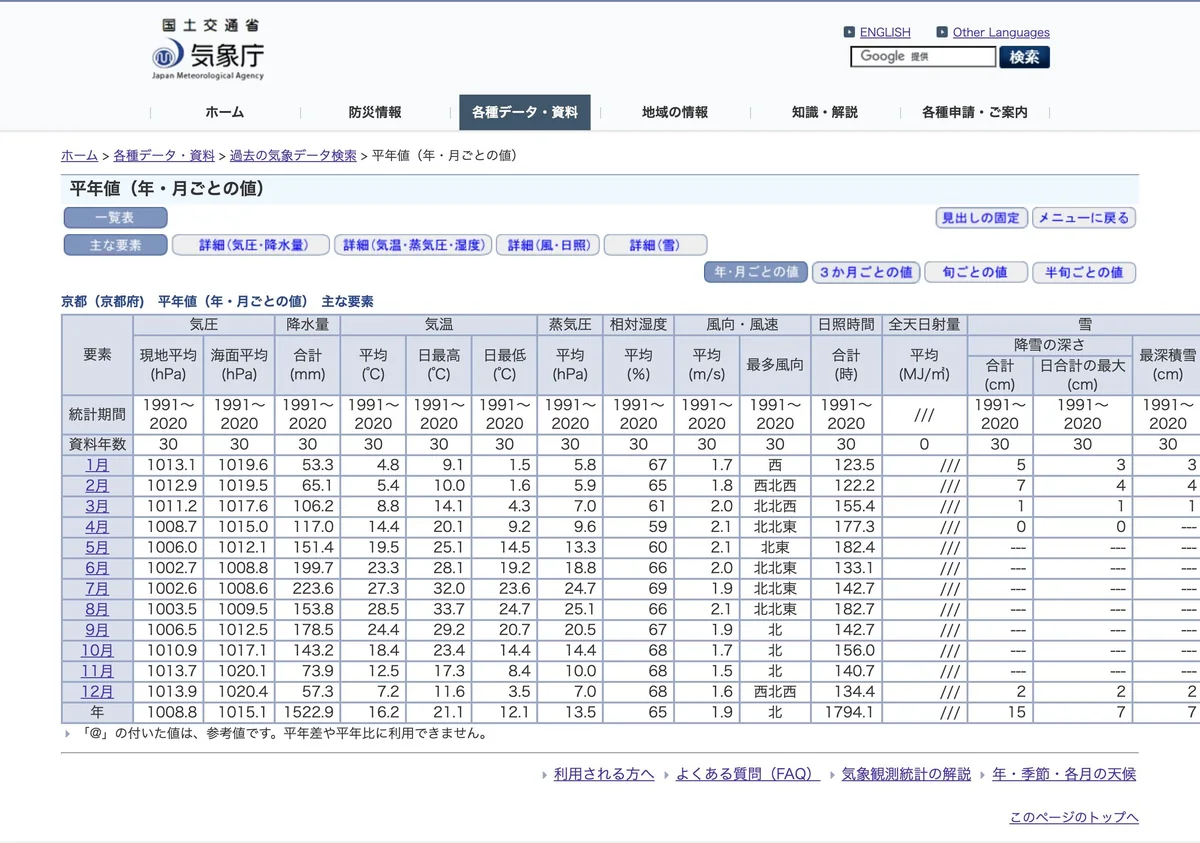The width and height of the screenshot is (1200, 843).
Task: Open the 知識・解説 navigation menu
Action: (825, 112)
